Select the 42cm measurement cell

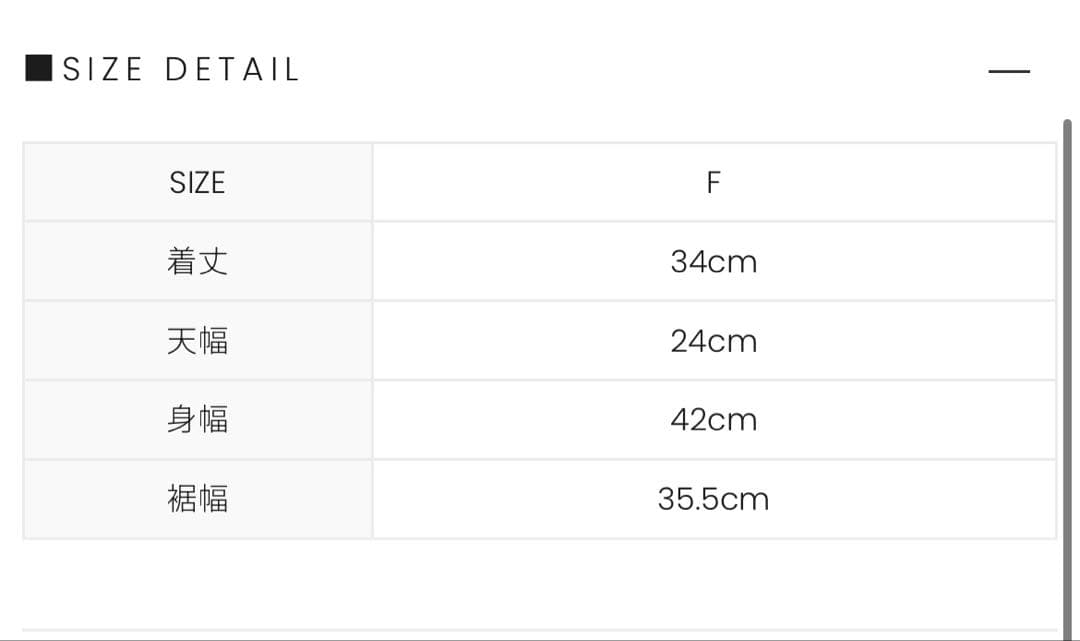[713, 420]
